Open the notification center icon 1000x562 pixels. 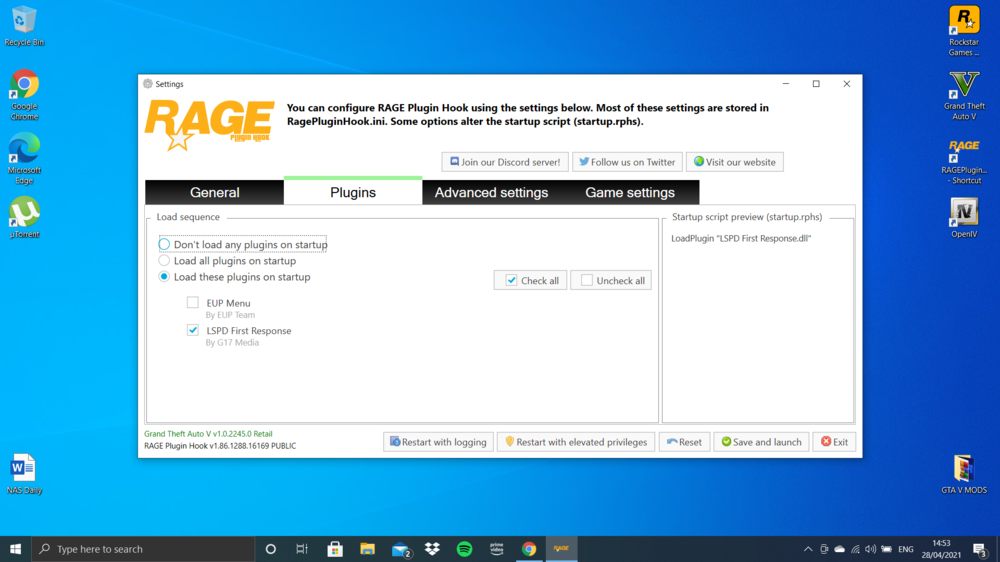(981, 549)
